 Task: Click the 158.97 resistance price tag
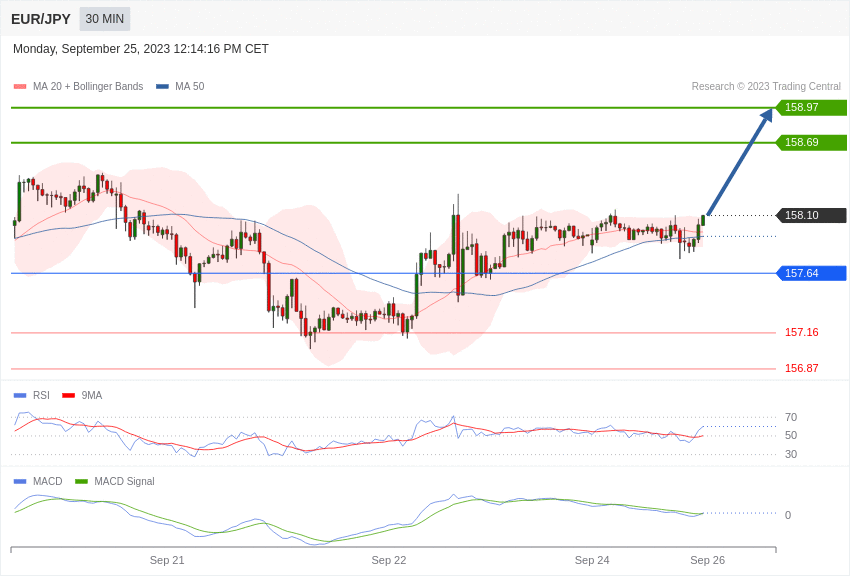[x=812, y=107]
